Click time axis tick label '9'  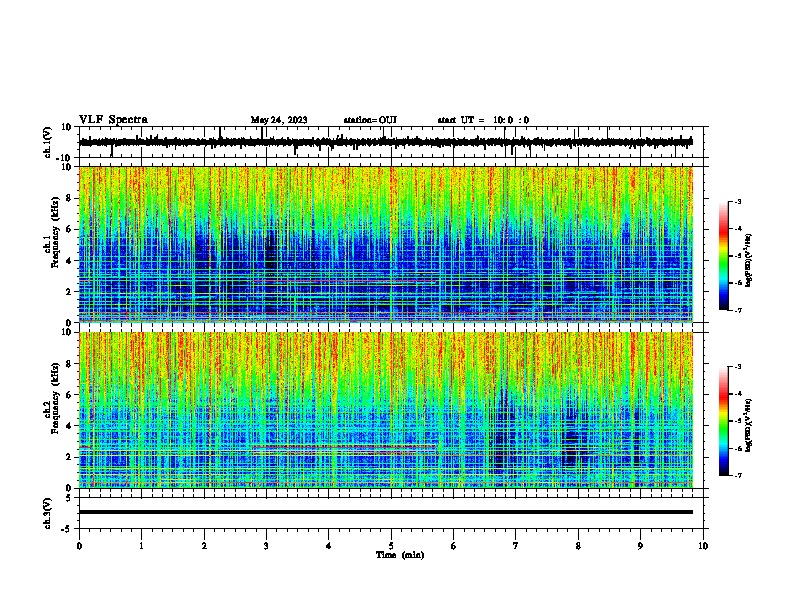640,546
